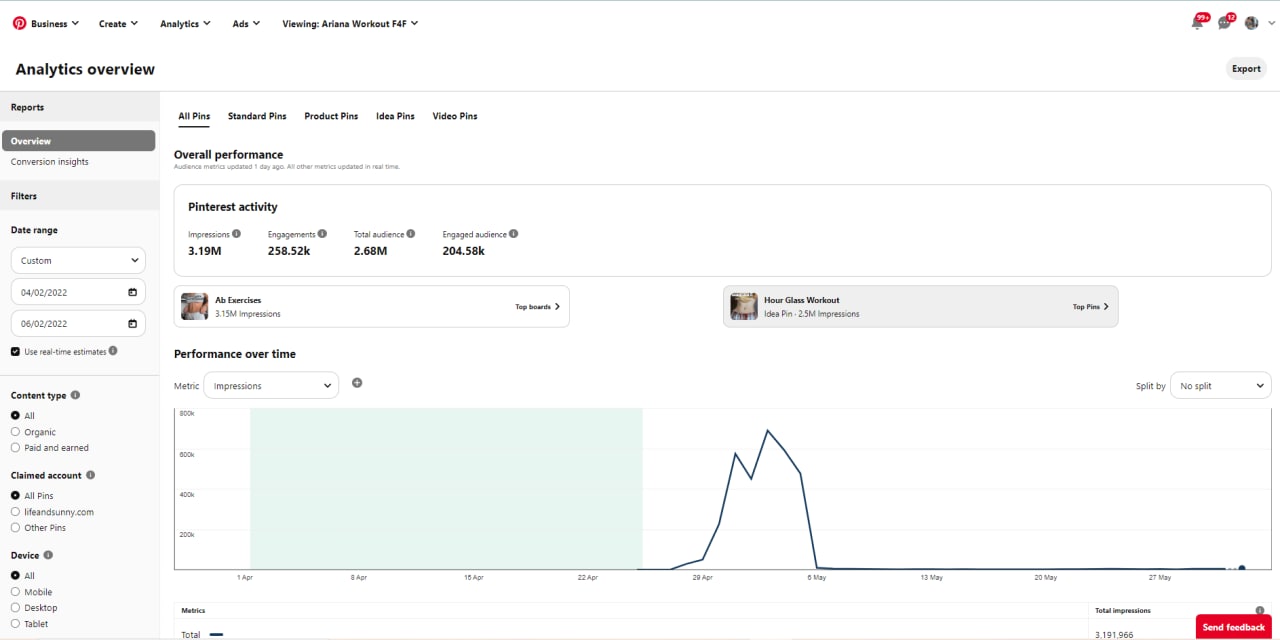Switch to the Video Pins tab
This screenshot has height=640, width=1280.
point(455,116)
